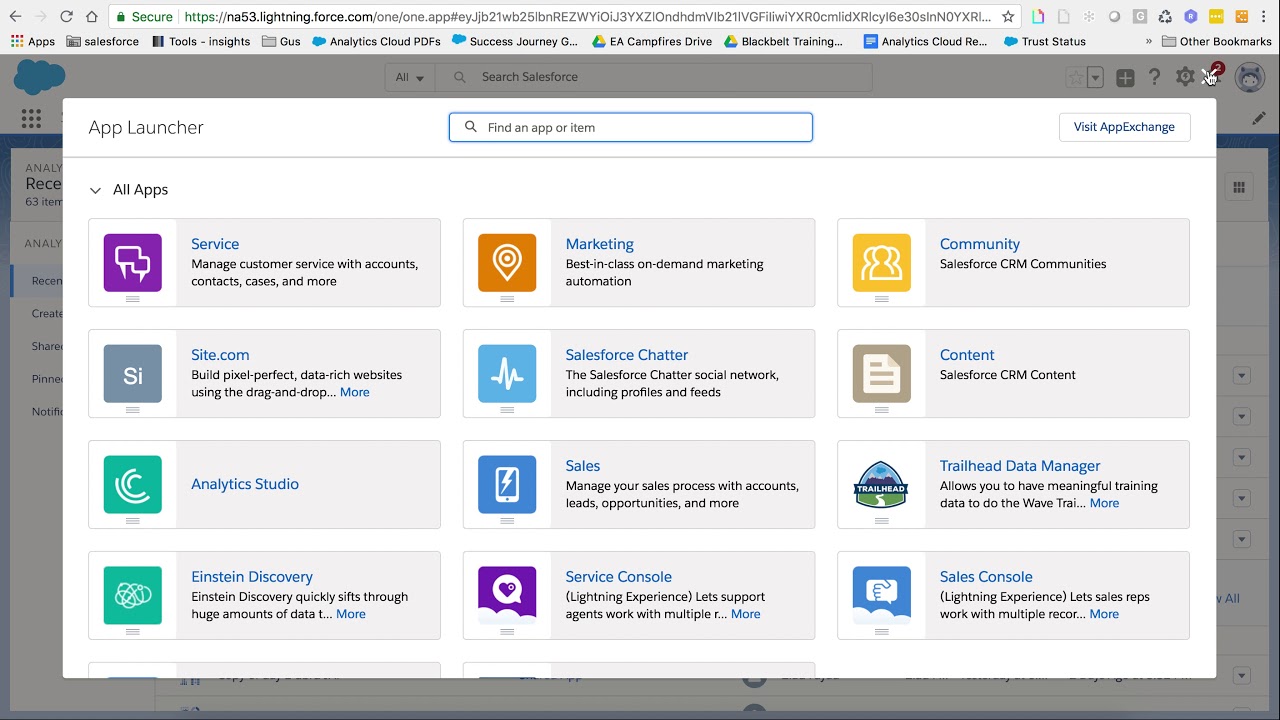
Task: Click the Find an app or item field
Action: point(631,127)
